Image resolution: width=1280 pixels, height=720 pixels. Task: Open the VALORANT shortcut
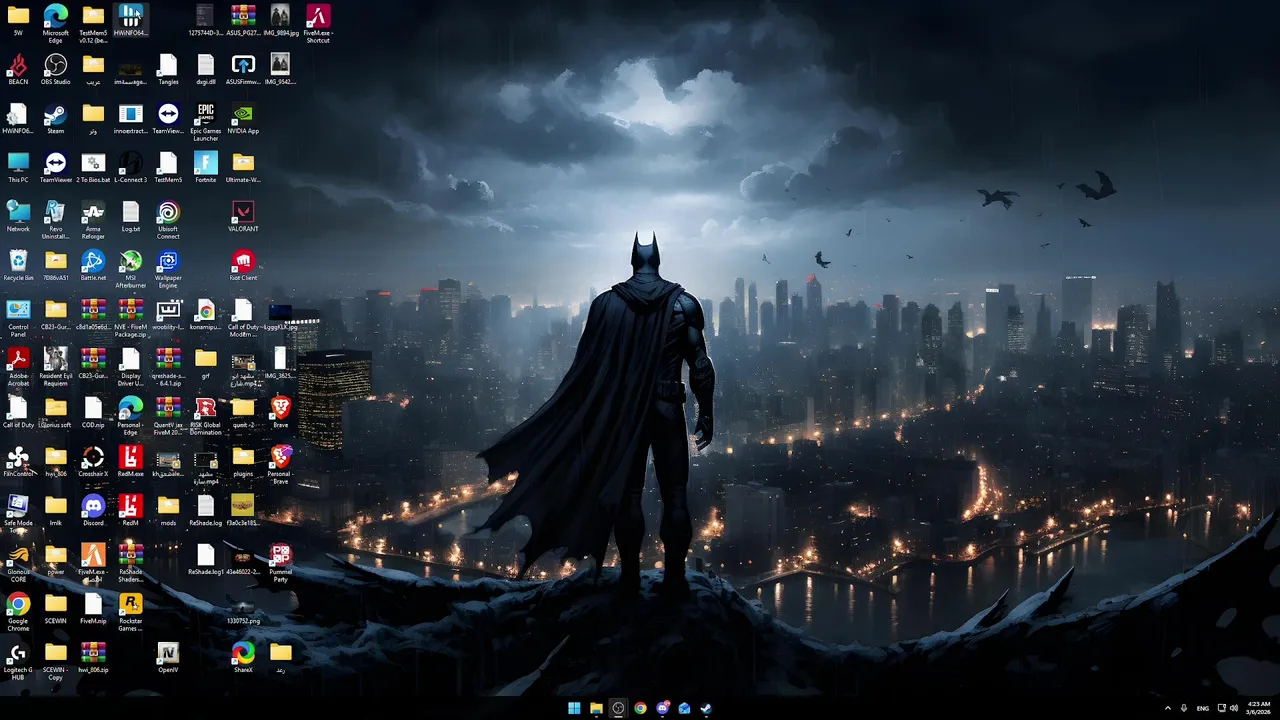[243, 218]
